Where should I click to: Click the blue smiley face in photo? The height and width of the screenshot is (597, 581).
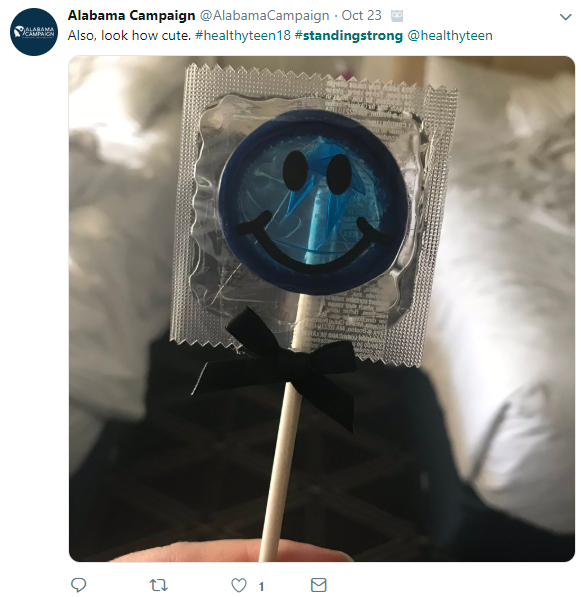(314, 202)
